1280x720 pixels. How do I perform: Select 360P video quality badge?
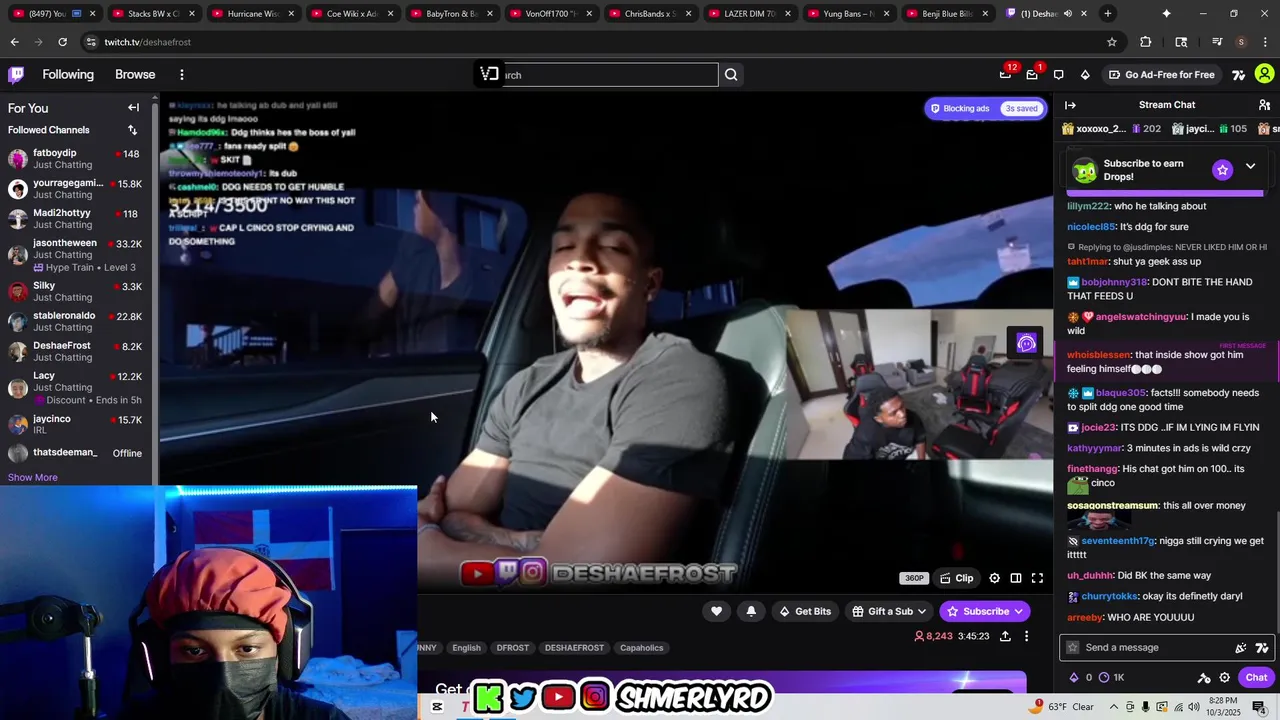pos(914,578)
